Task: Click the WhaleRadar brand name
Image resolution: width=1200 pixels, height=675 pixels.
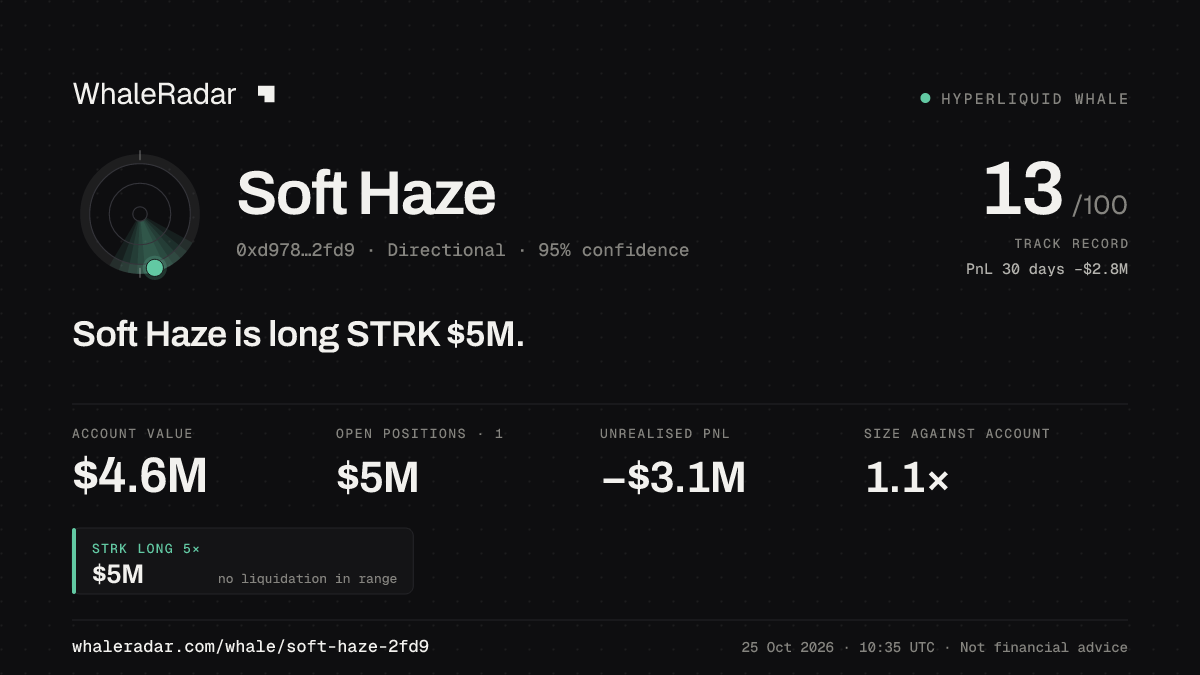Action: click(154, 94)
